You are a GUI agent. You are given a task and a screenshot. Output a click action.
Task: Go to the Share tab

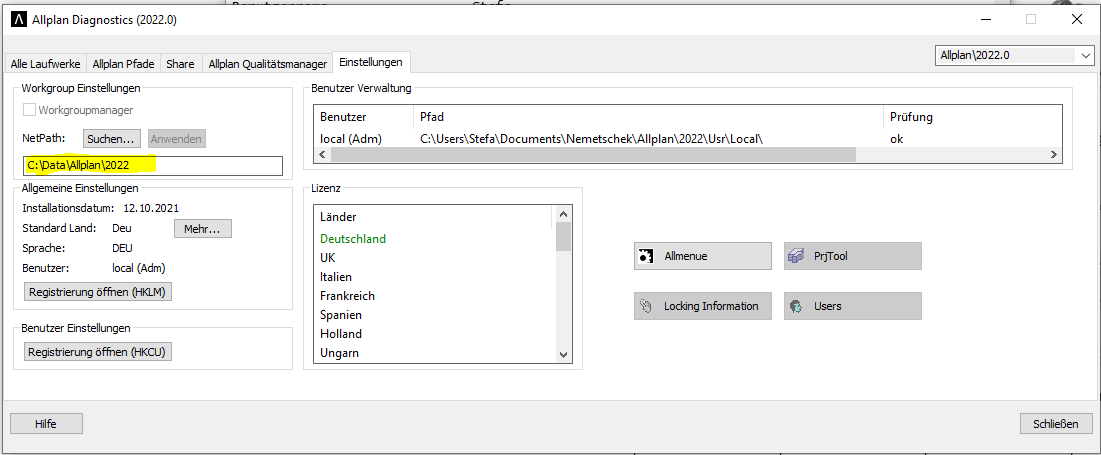180,64
